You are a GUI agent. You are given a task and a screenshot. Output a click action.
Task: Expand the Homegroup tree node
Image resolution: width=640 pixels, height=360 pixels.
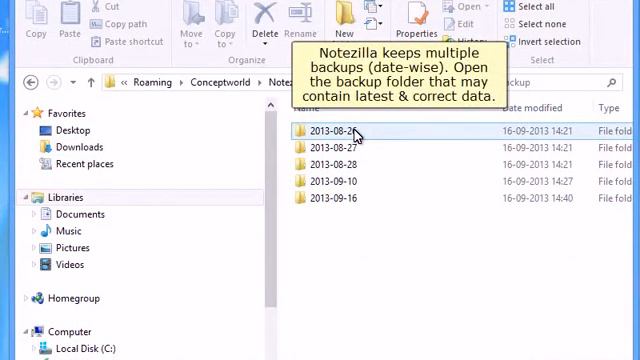click(x=26, y=298)
